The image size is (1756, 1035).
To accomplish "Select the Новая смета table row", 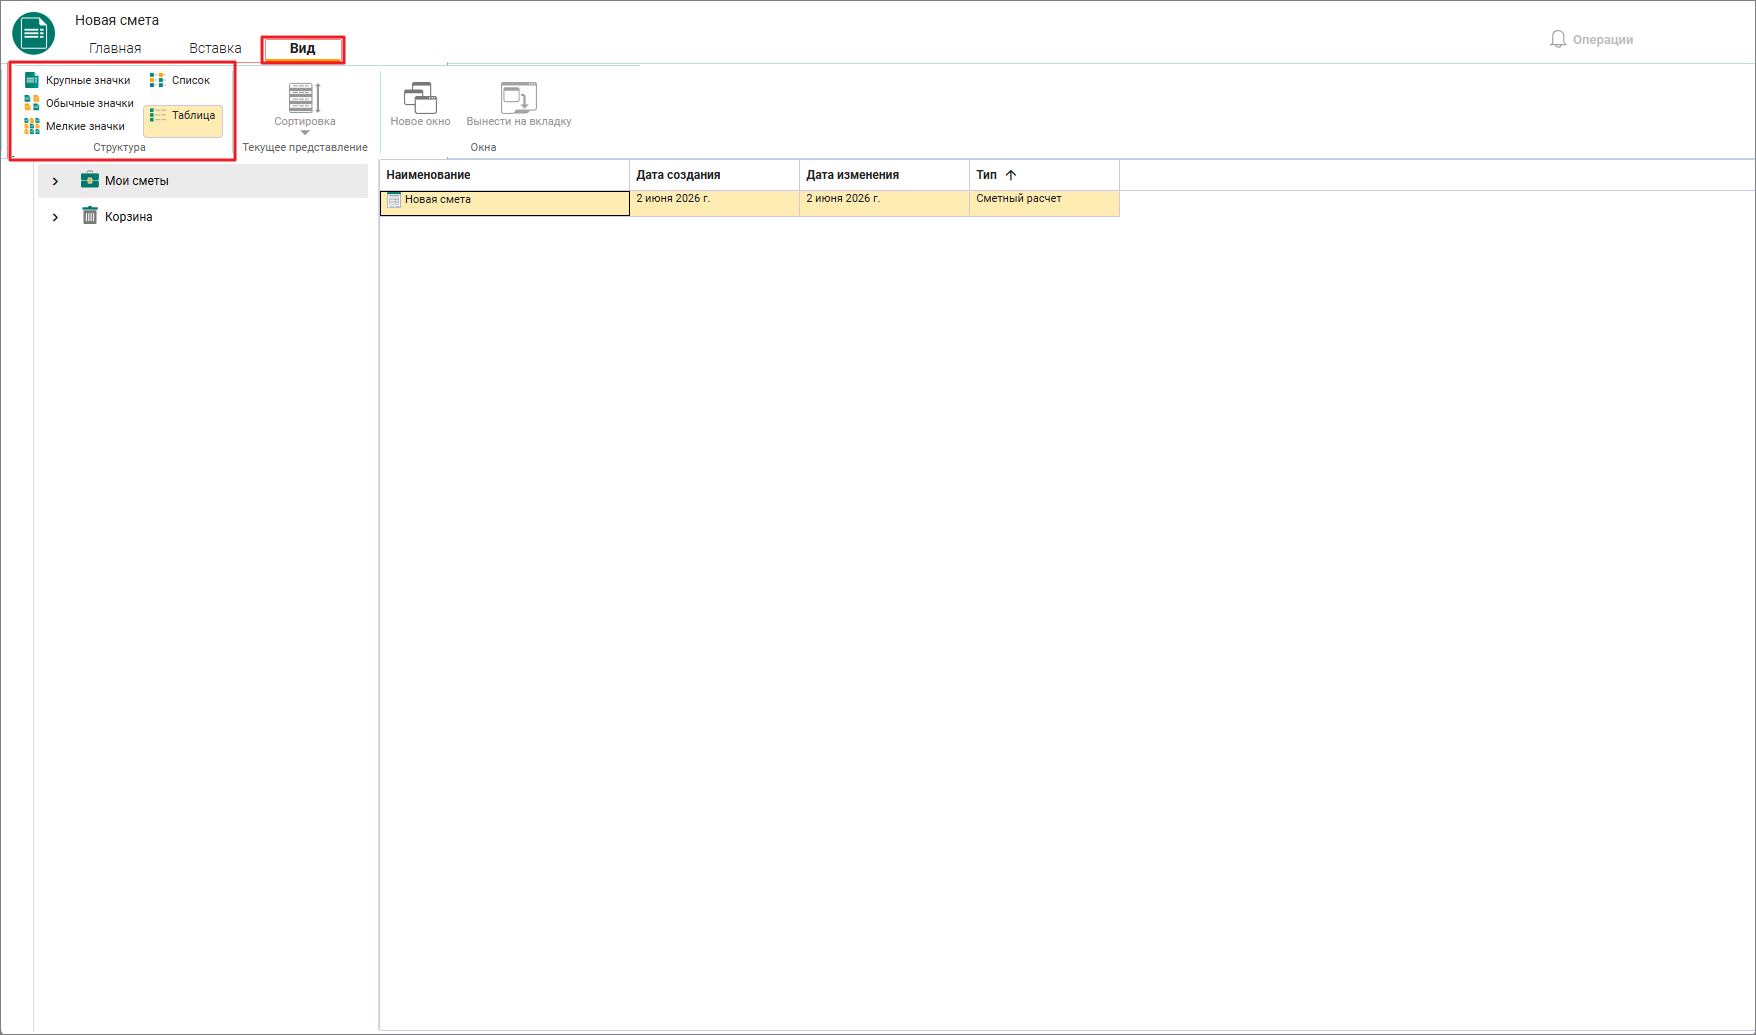I will point(749,203).
